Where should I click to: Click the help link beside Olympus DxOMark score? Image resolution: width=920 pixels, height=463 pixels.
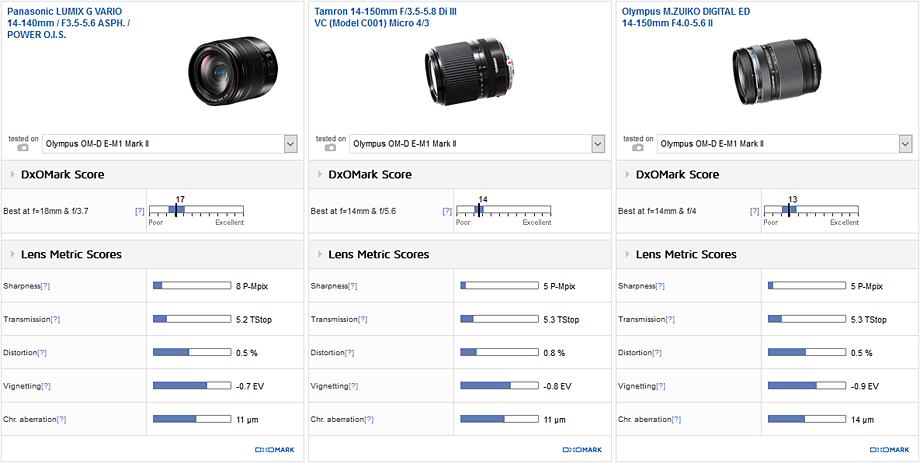pyautogui.click(x=755, y=211)
